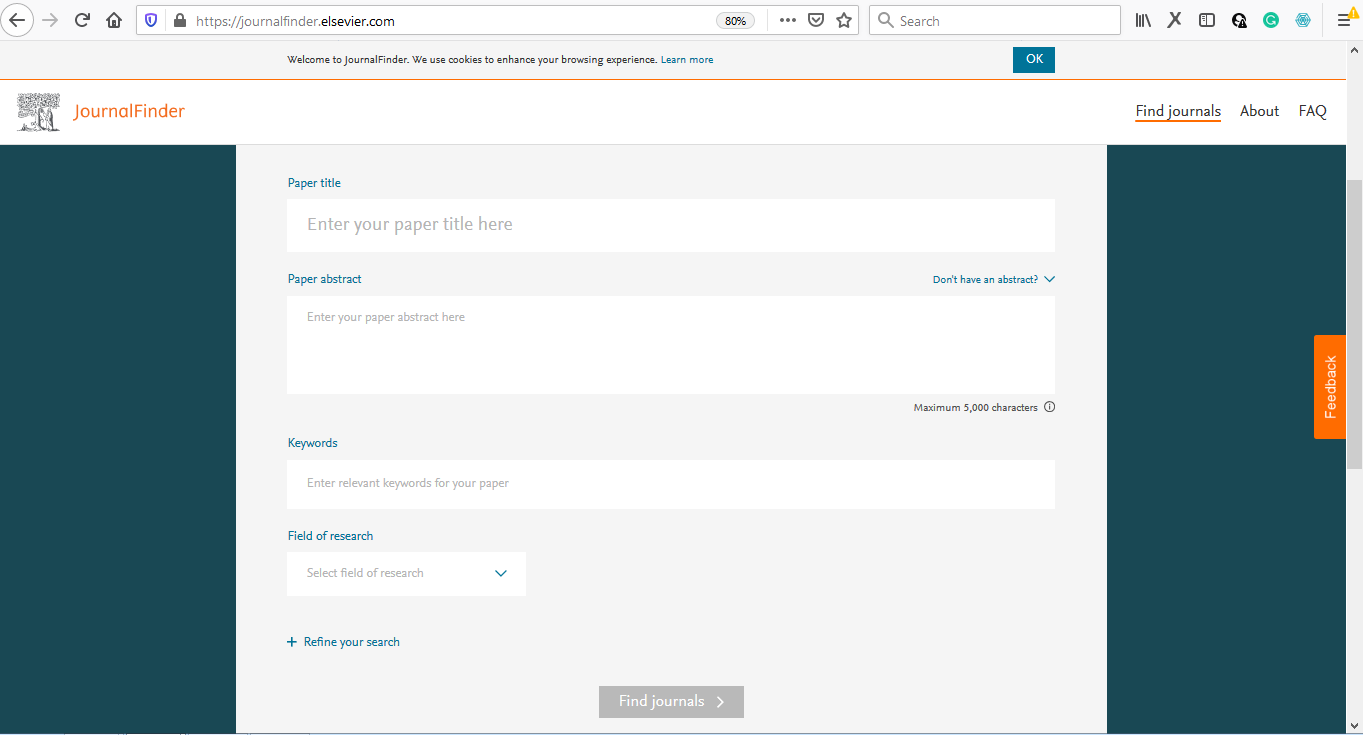Screen dimensions: 1363x735
Task: Open the browser home page icon
Action: click(x=114, y=20)
